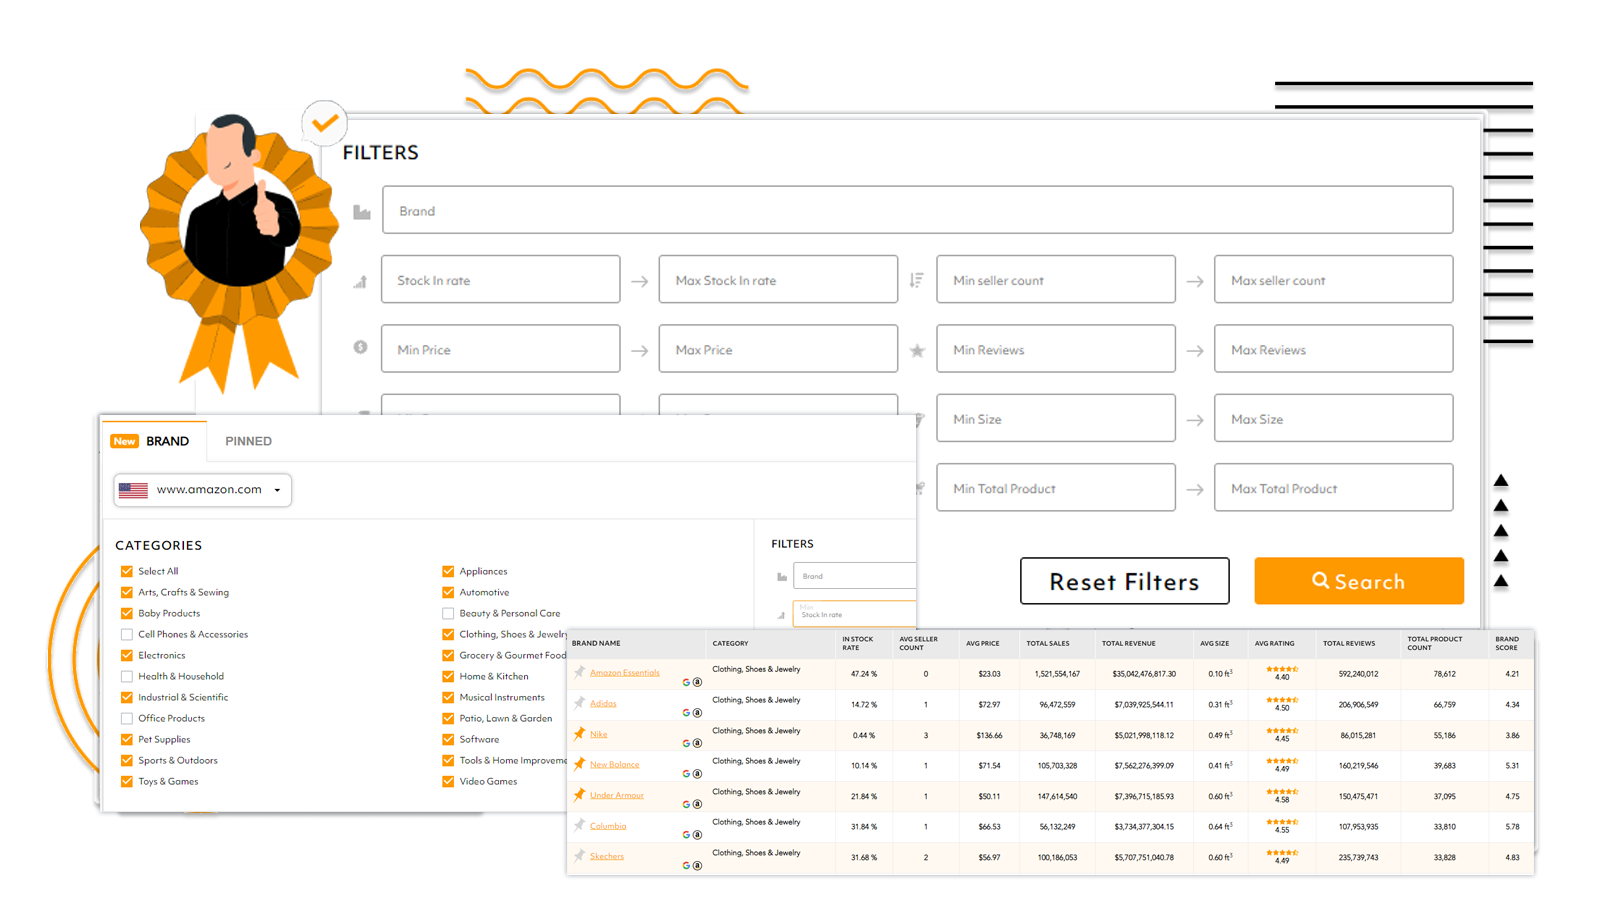Check the Beauty & Personal Care category
The height and width of the screenshot is (901, 1601).
pos(448,613)
